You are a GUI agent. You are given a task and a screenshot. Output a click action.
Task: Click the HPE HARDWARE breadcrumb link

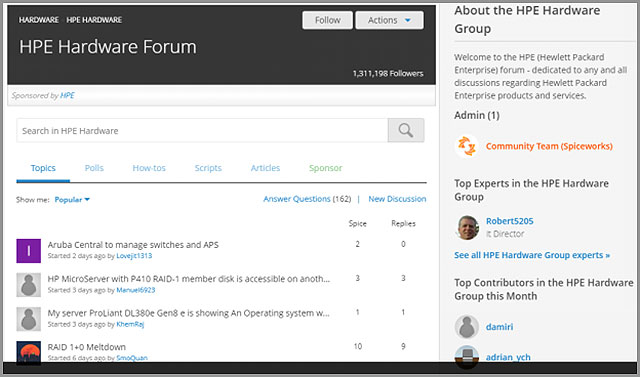[x=94, y=20]
